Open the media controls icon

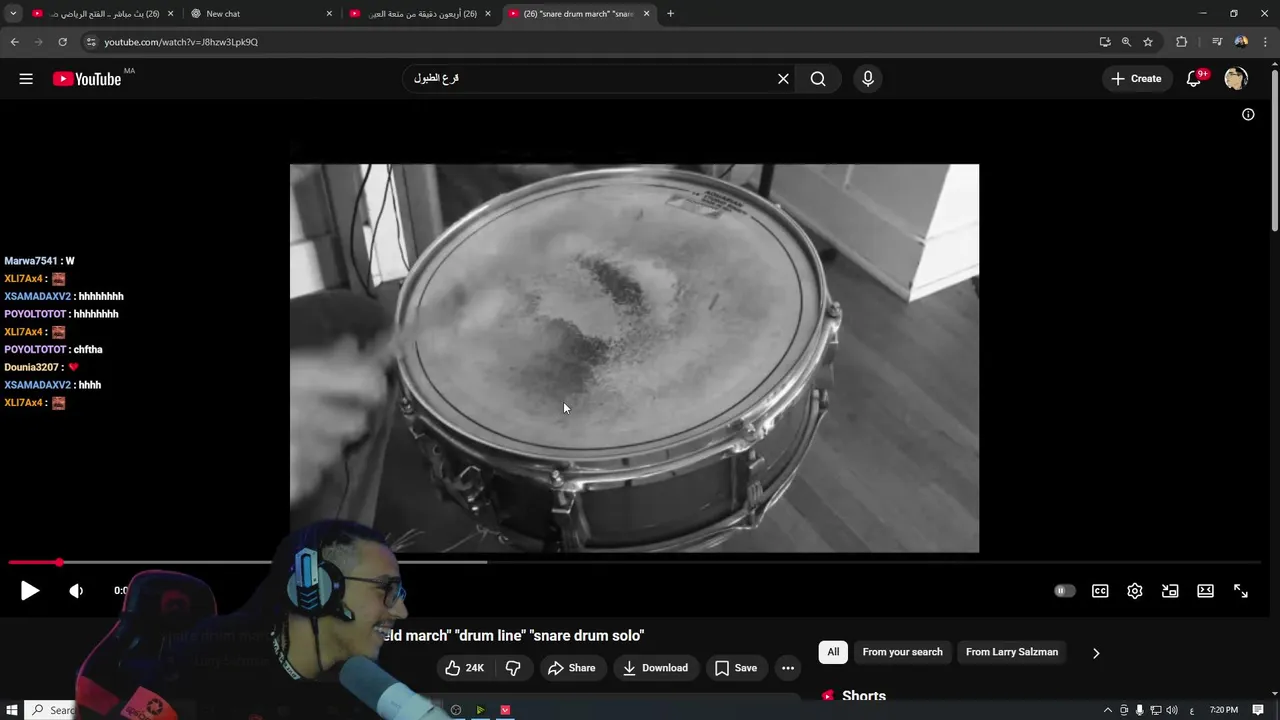pos(1217,42)
